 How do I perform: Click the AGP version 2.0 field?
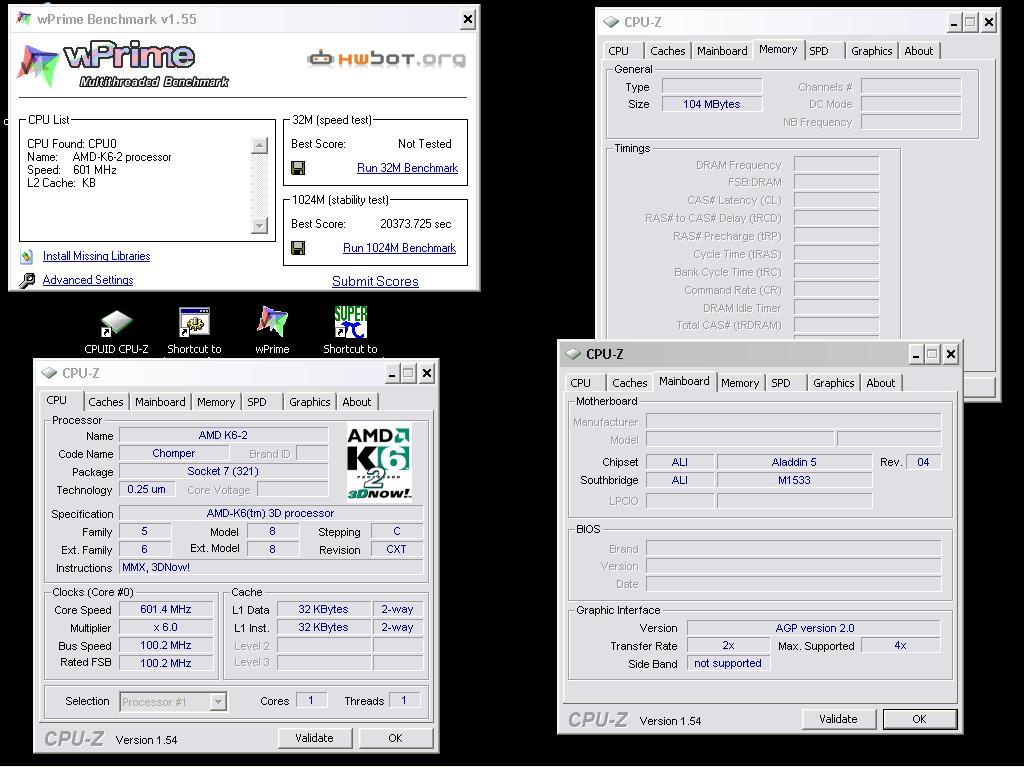tap(814, 628)
